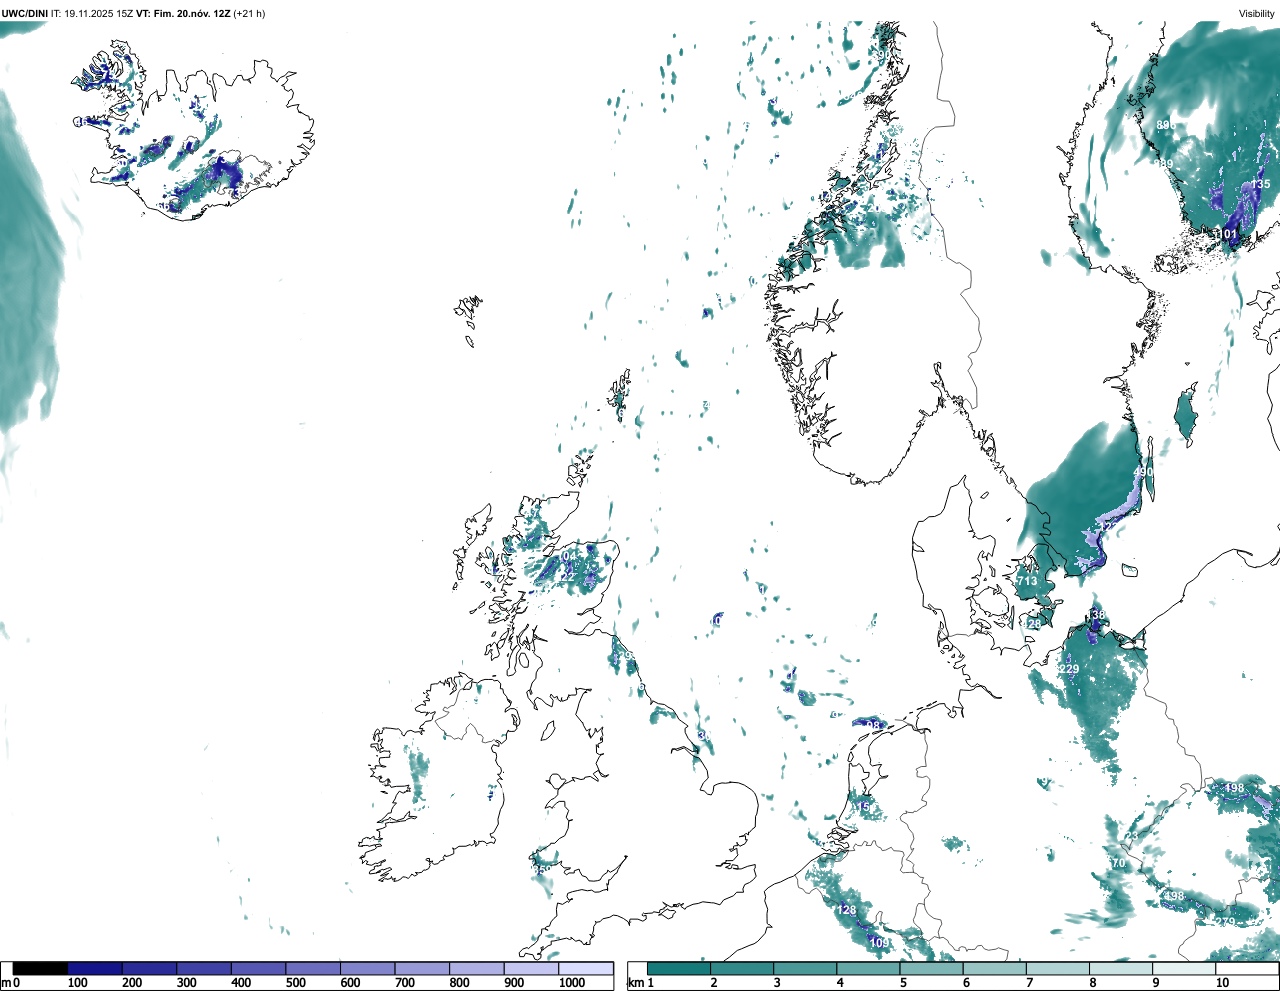
Task: Click the 1–2 km dark teal swatch
Action: click(679, 968)
